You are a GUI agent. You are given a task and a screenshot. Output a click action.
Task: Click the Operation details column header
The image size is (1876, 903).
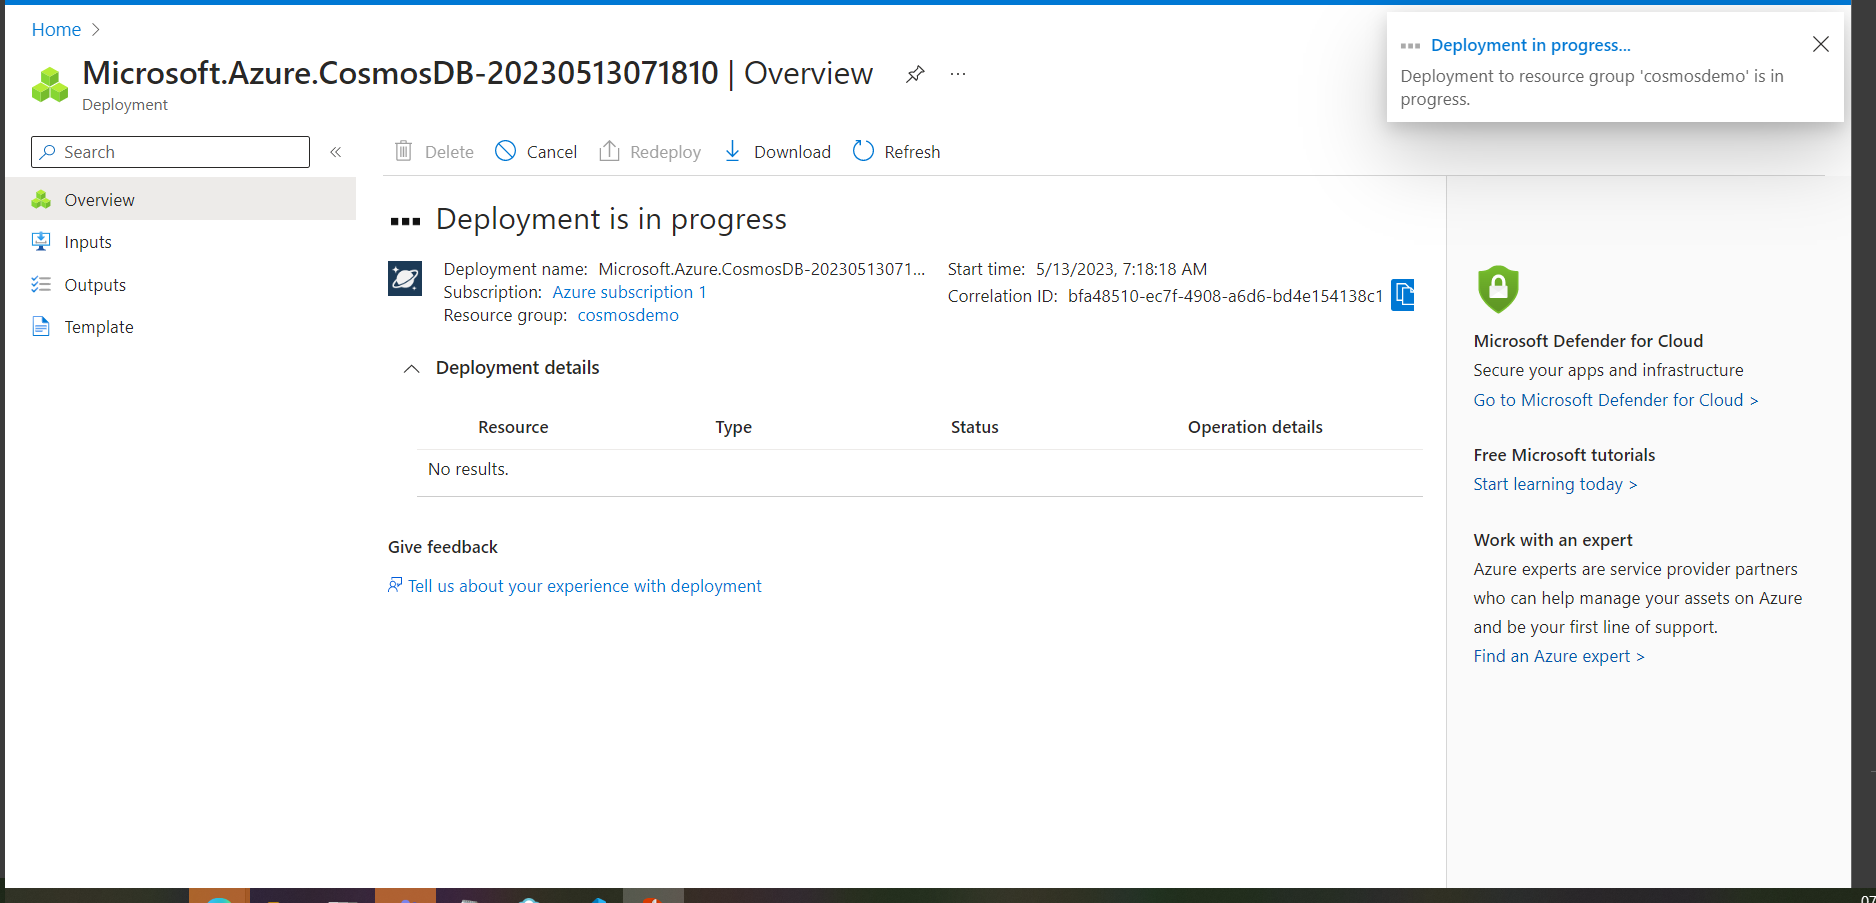click(x=1255, y=427)
